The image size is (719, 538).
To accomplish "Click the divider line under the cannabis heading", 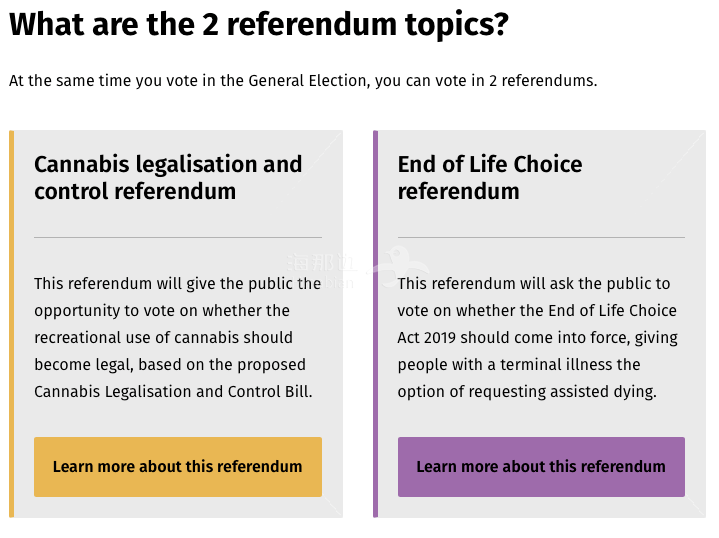I will [x=178, y=237].
